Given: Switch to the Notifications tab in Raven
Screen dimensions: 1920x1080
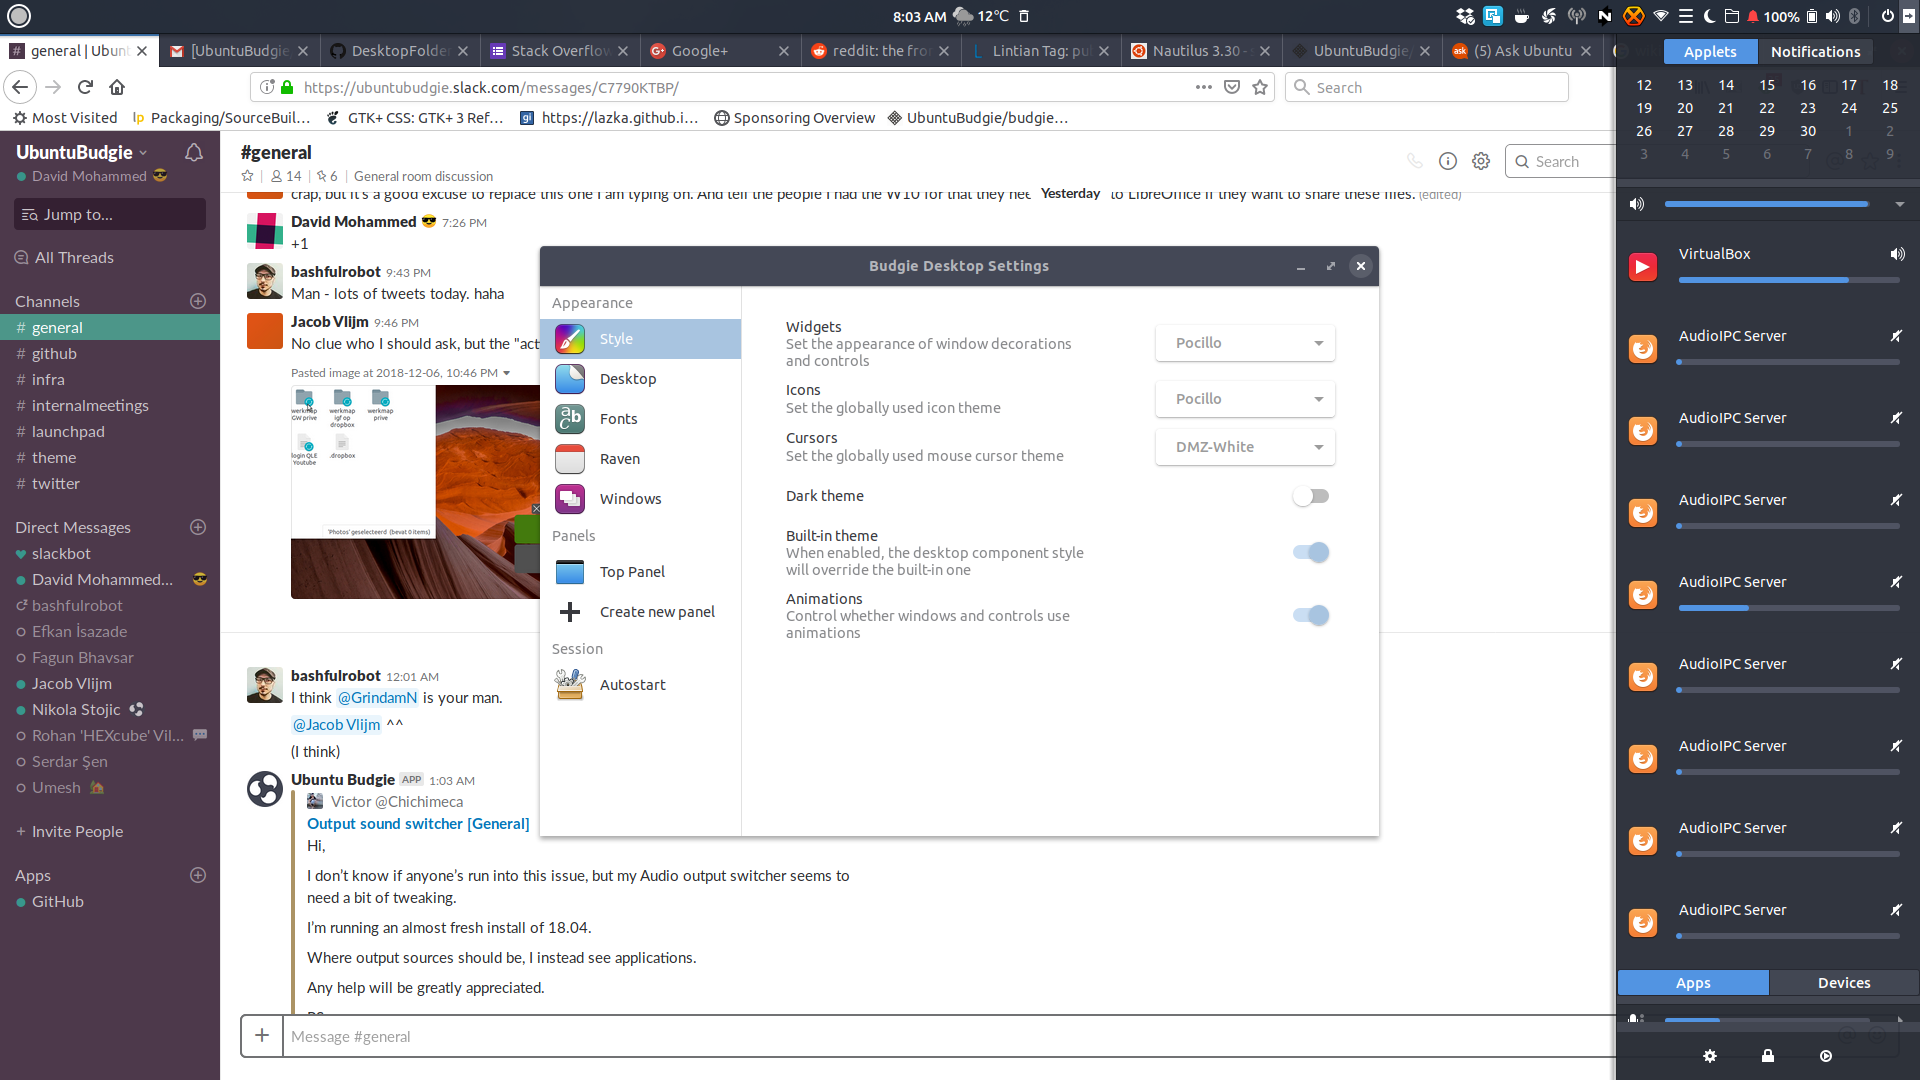Looking at the screenshot, I should pos(1815,52).
